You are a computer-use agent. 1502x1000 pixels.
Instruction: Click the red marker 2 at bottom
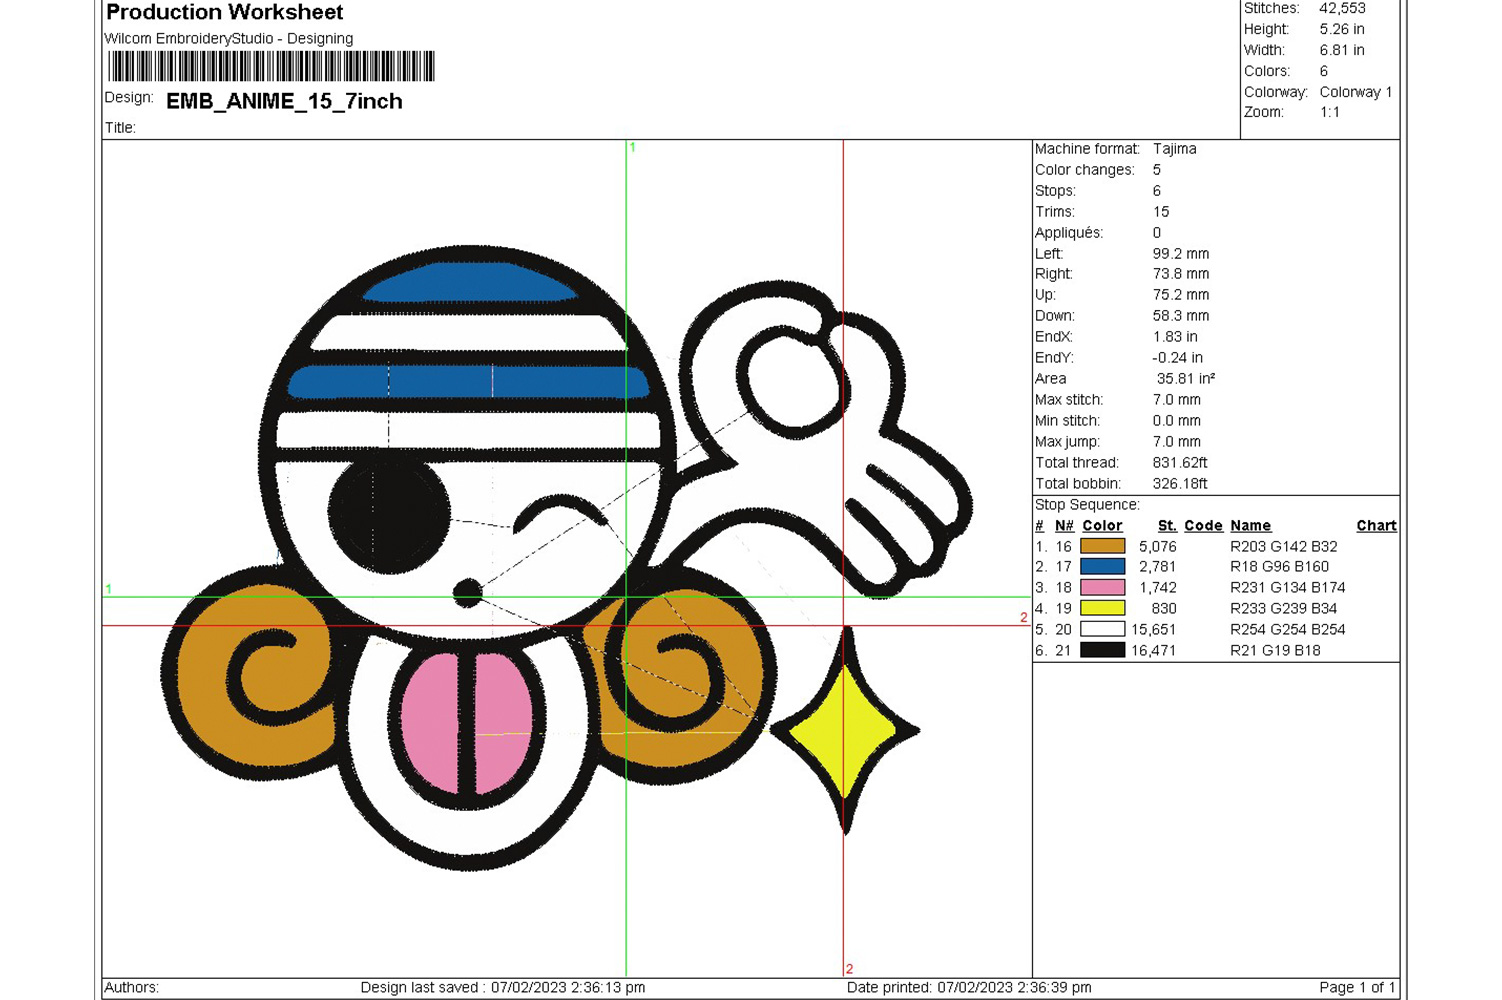click(x=849, y=968)
